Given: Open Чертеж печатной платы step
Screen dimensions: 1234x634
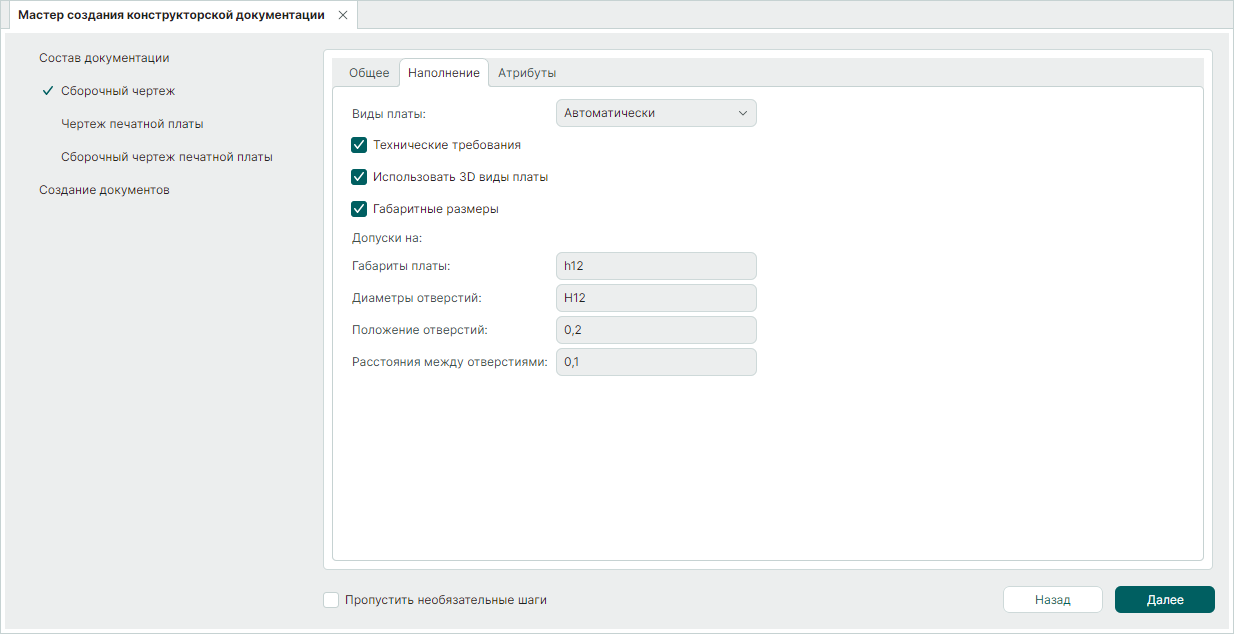Looking at the screenshot, I should pyautogui.click(x=132, y=124).
